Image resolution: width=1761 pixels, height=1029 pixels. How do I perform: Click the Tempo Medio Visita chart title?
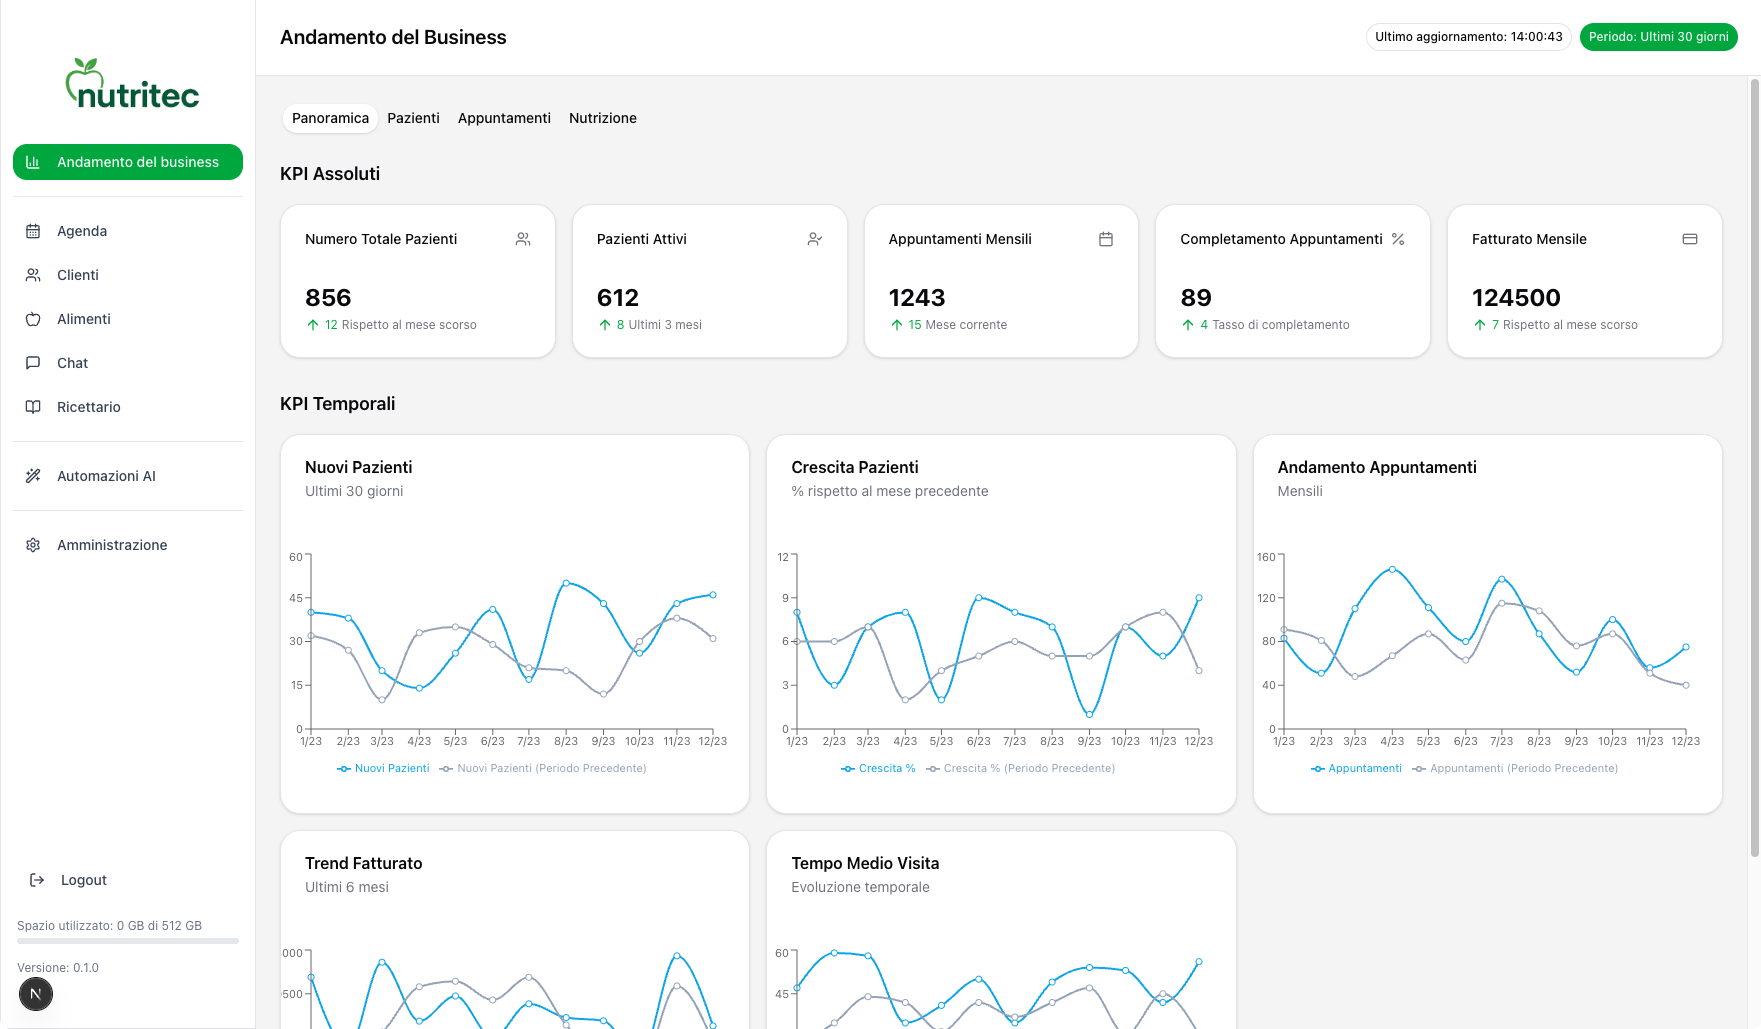tap(865, 863)
